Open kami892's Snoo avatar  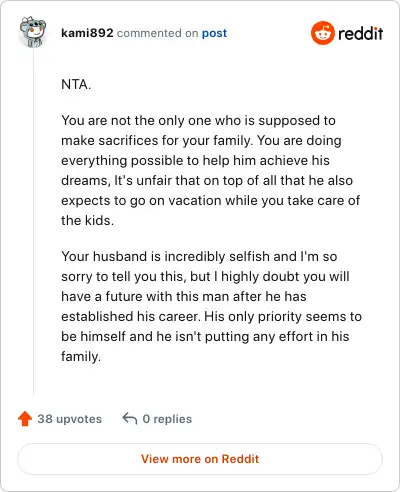tap(32, 32)
